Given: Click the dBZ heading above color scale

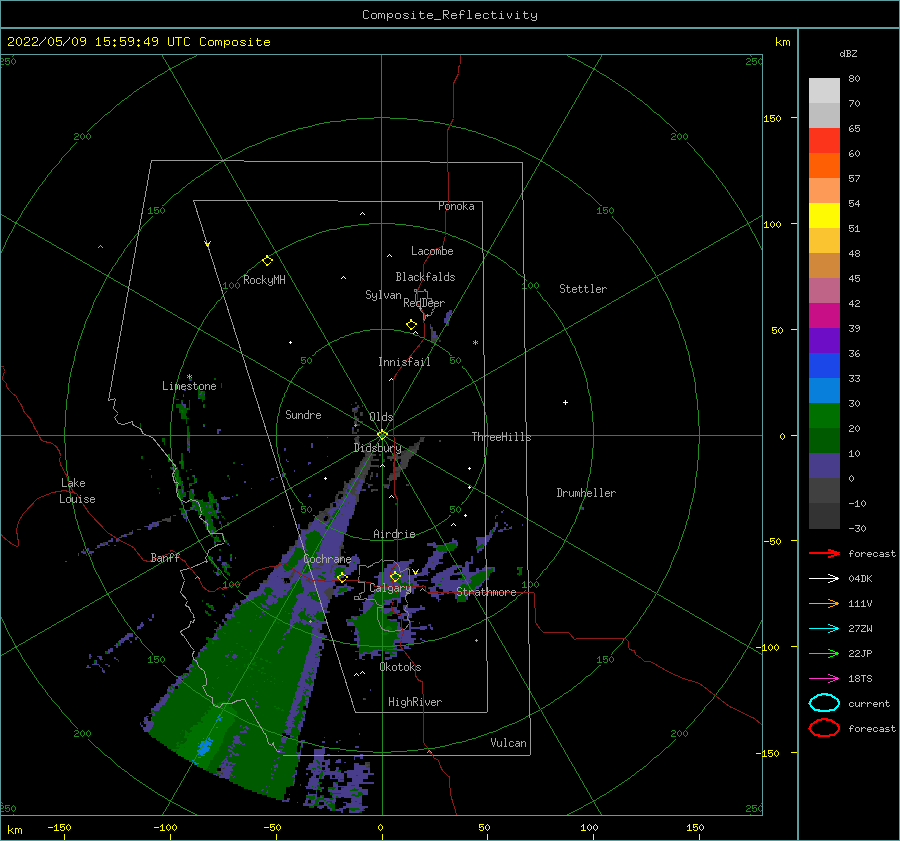Looking at the screenshot, I should 848,53.
